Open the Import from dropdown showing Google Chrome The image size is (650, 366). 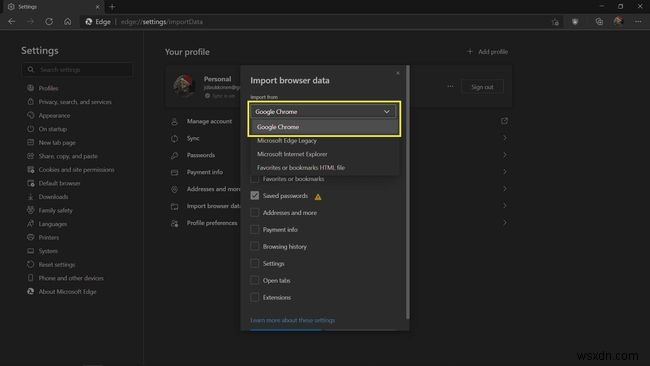(323, 111)
